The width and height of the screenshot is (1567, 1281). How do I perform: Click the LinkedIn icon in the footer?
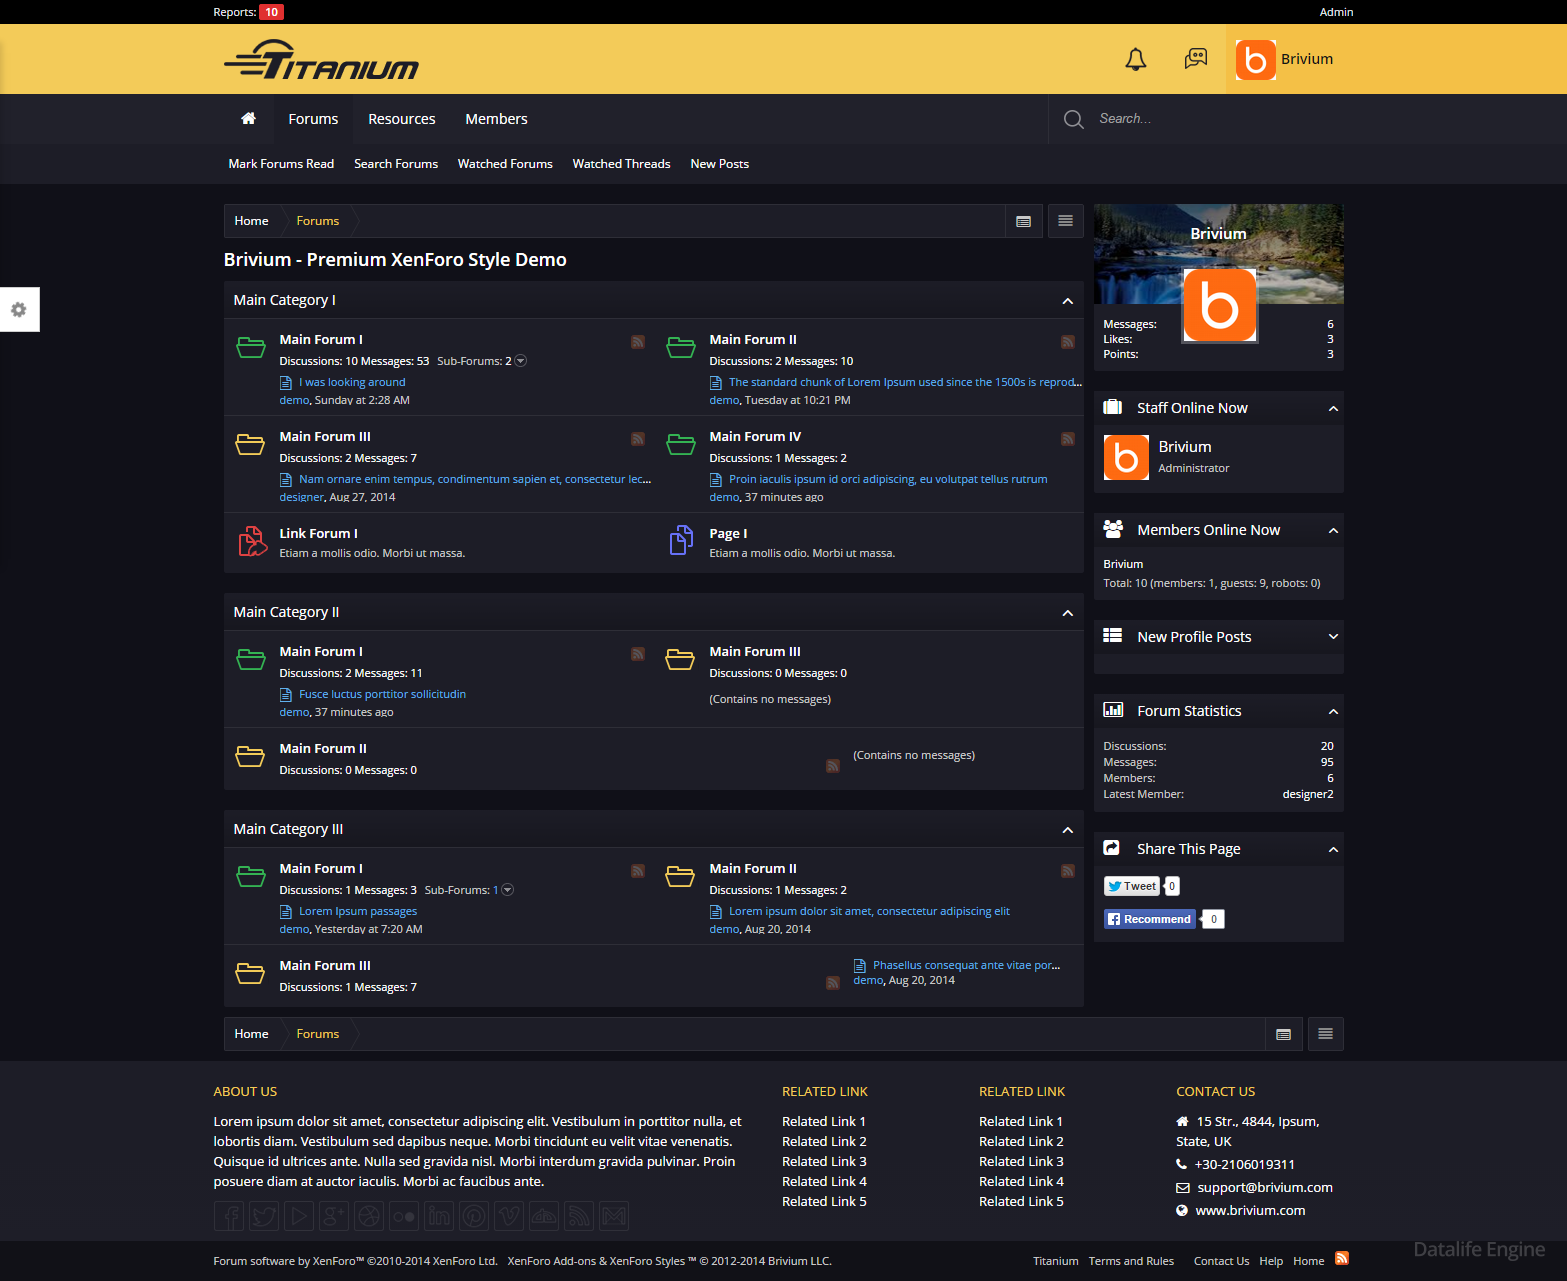[439, 1216]
